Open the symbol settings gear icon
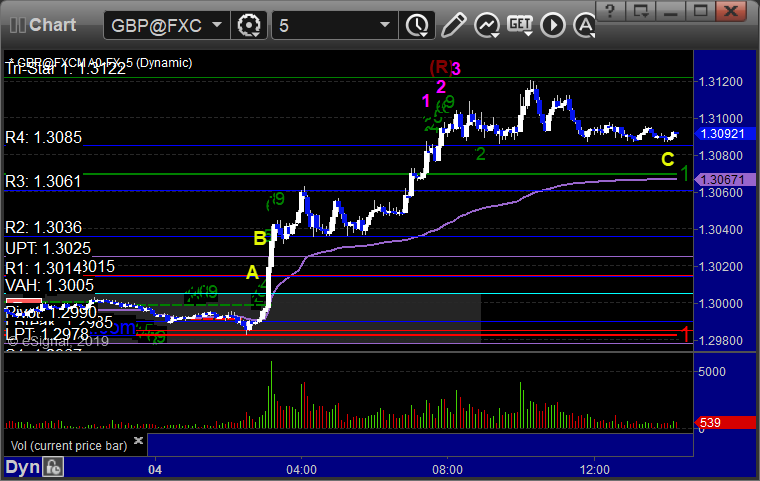Image resolution: width=760 pixels, height=481 pixels. (249, 25)
